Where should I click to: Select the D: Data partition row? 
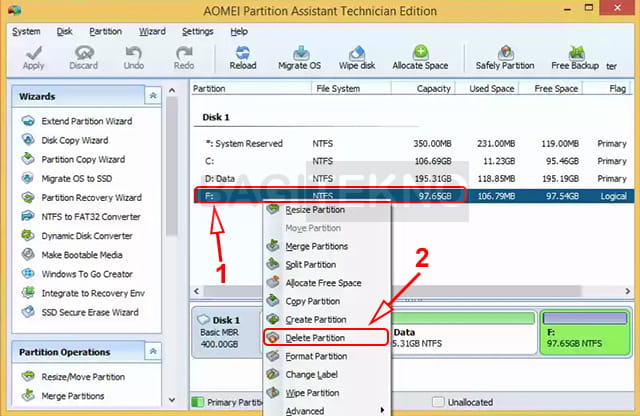click(412, 179)
